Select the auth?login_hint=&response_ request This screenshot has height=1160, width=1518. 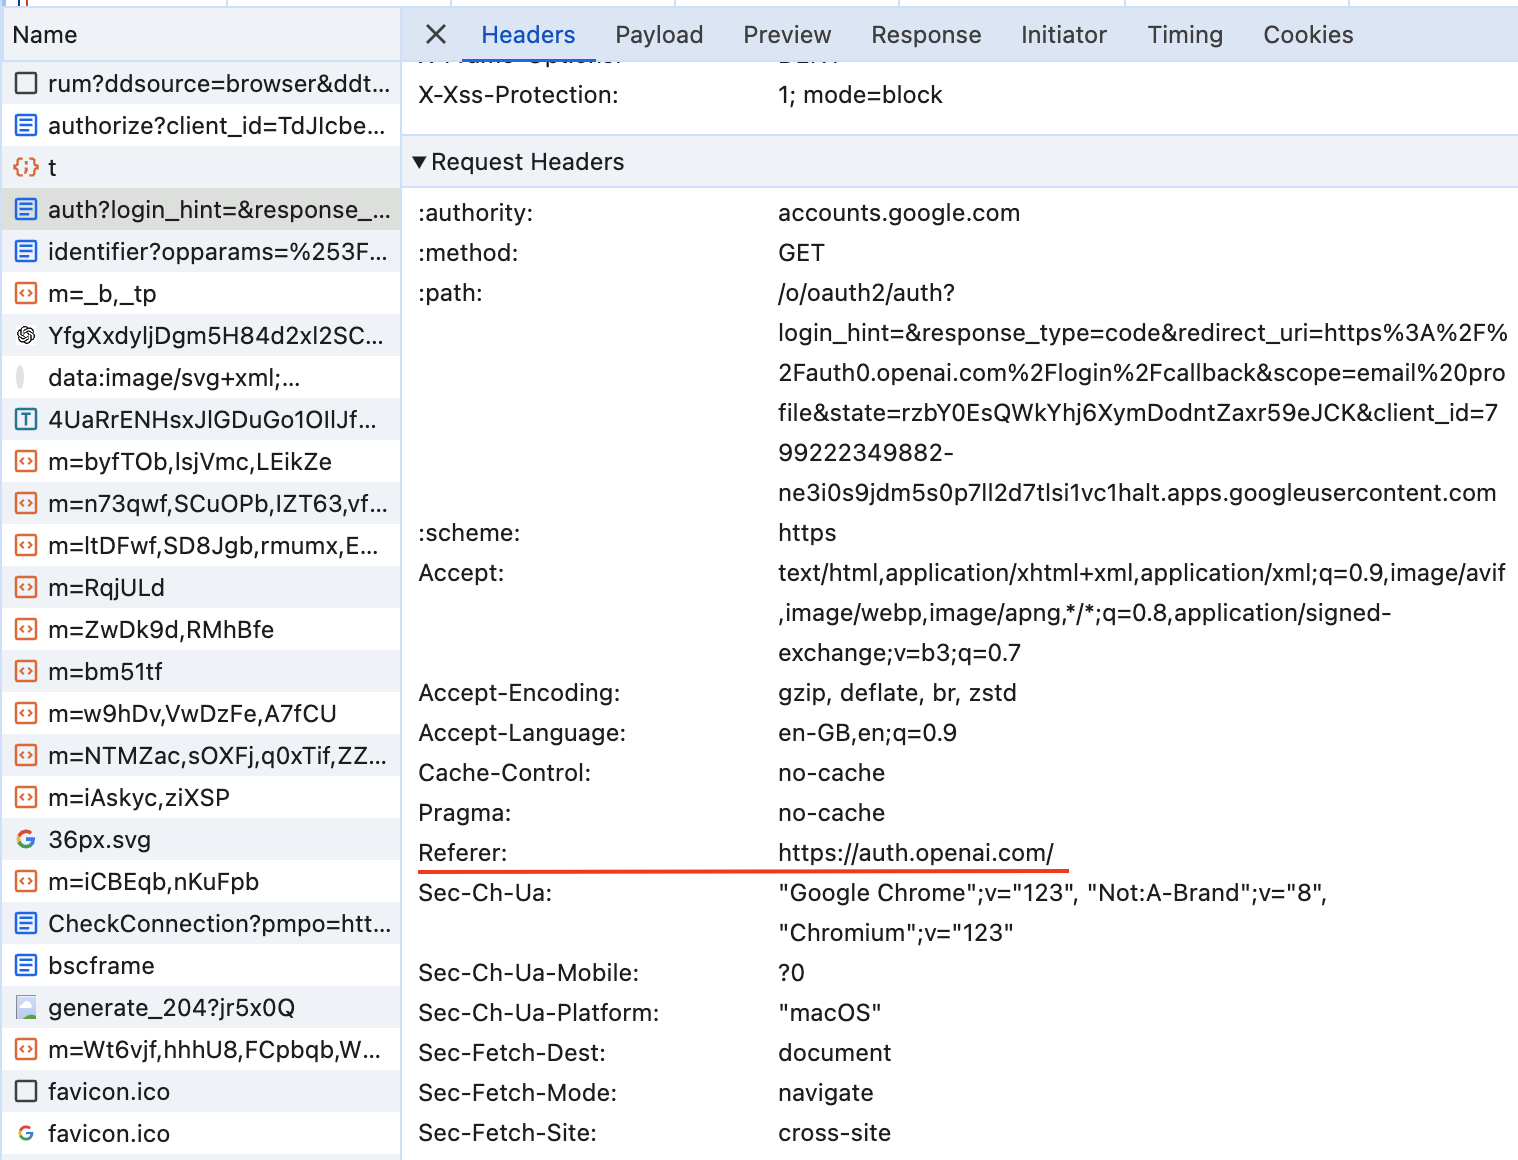point(201,210)
